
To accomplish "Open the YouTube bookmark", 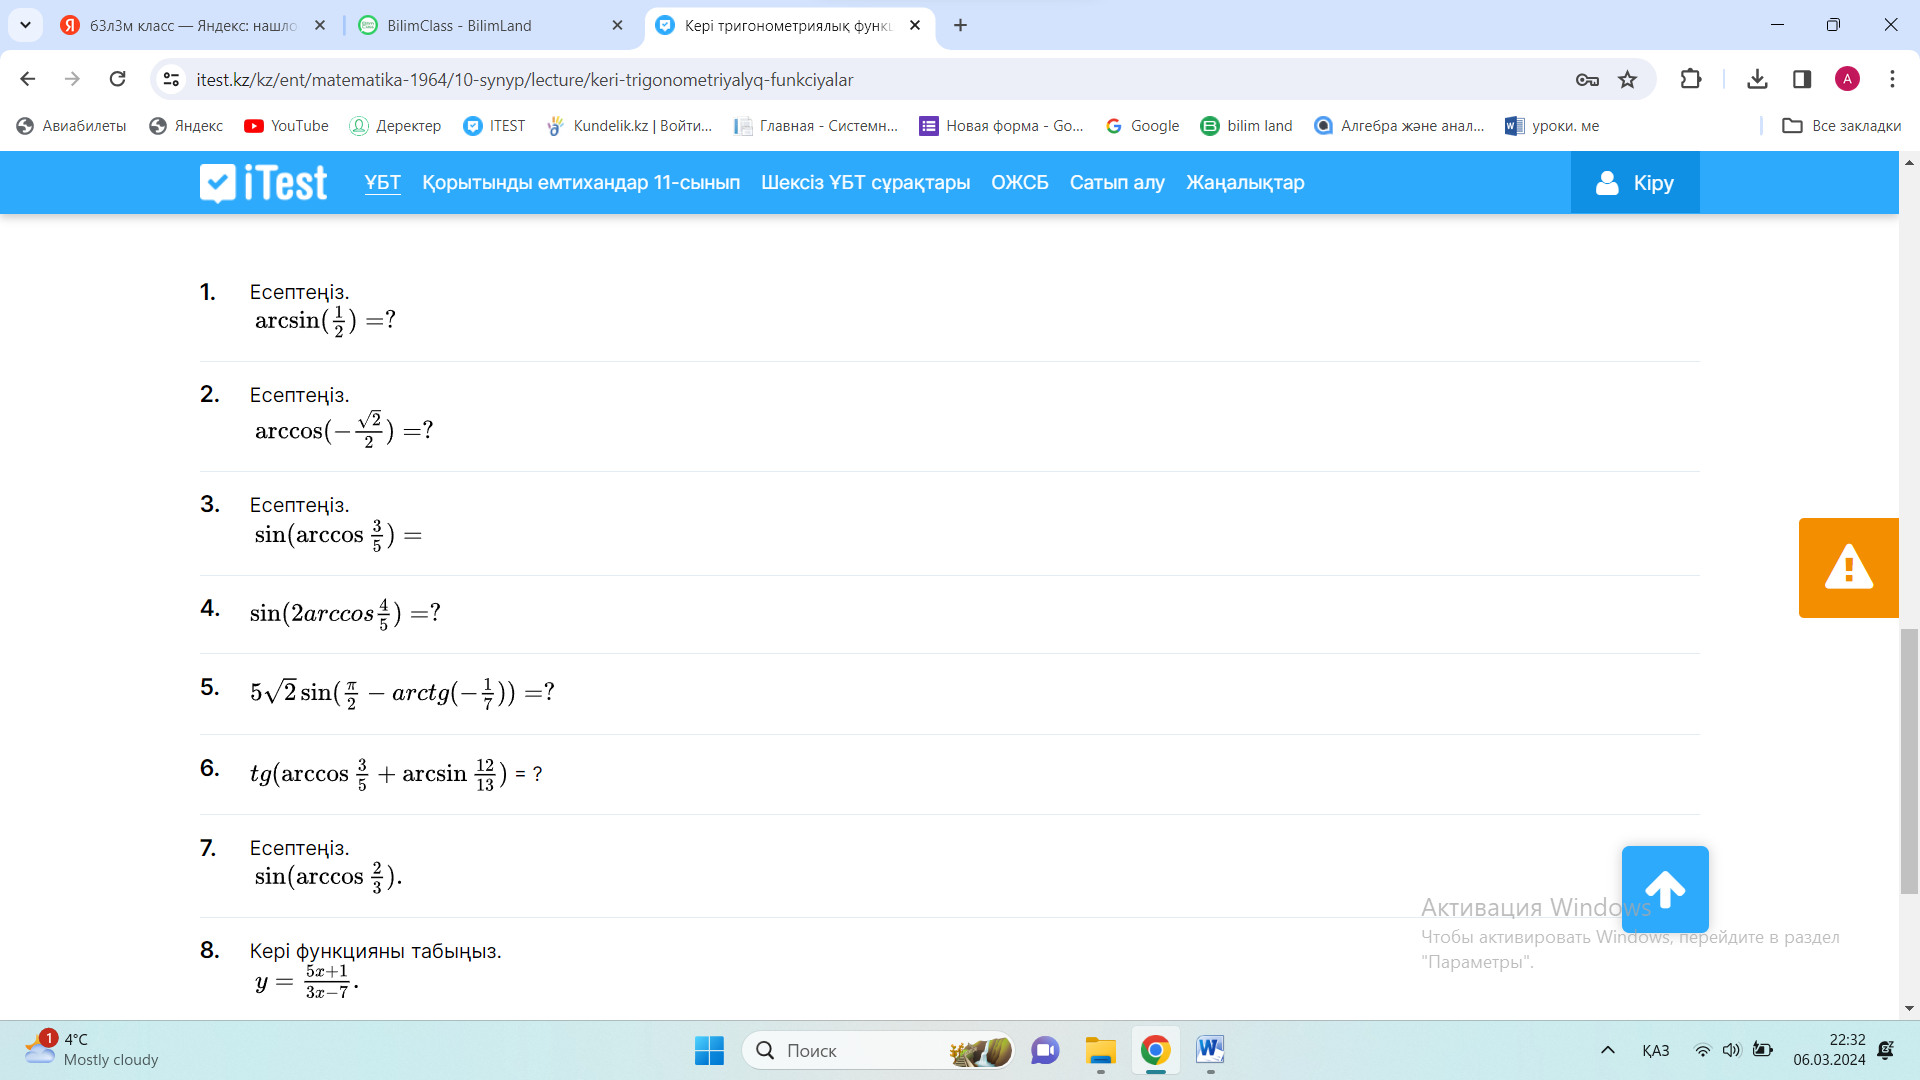I will point(286,126).
